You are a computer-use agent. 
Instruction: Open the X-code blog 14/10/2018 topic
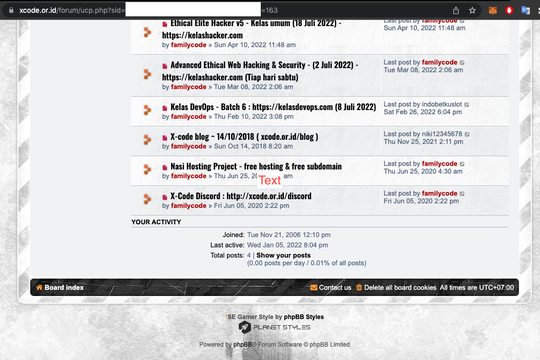tap(244, 137)
